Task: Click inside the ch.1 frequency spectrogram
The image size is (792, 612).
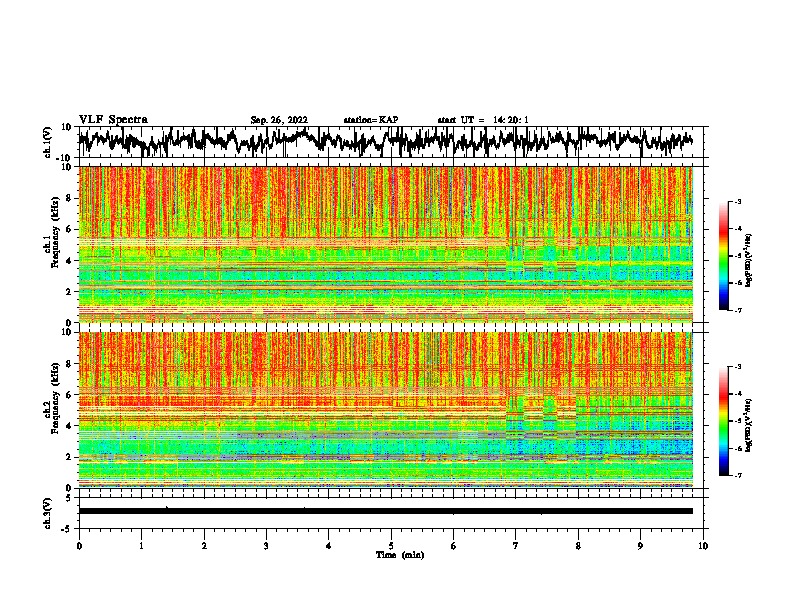Action: pos(386,244)
